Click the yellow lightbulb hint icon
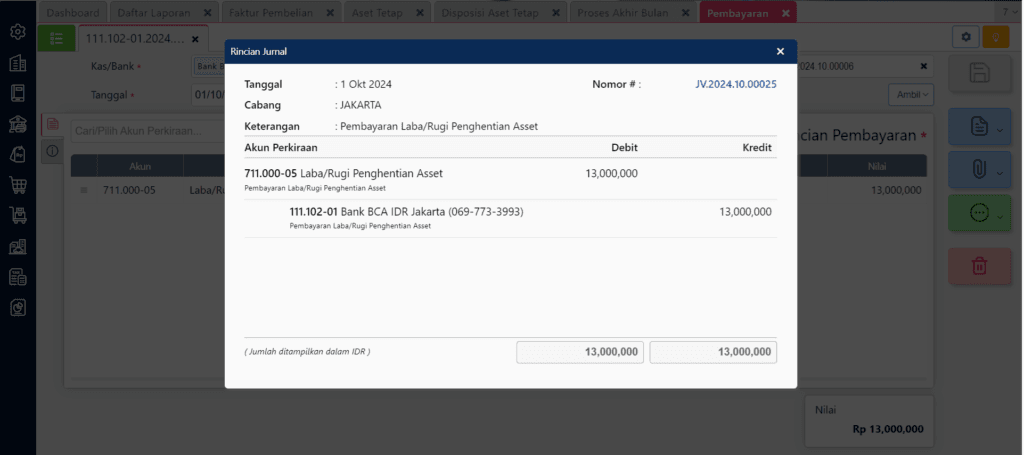Viewport: 1024px width, 455px height. coord(995,37)
